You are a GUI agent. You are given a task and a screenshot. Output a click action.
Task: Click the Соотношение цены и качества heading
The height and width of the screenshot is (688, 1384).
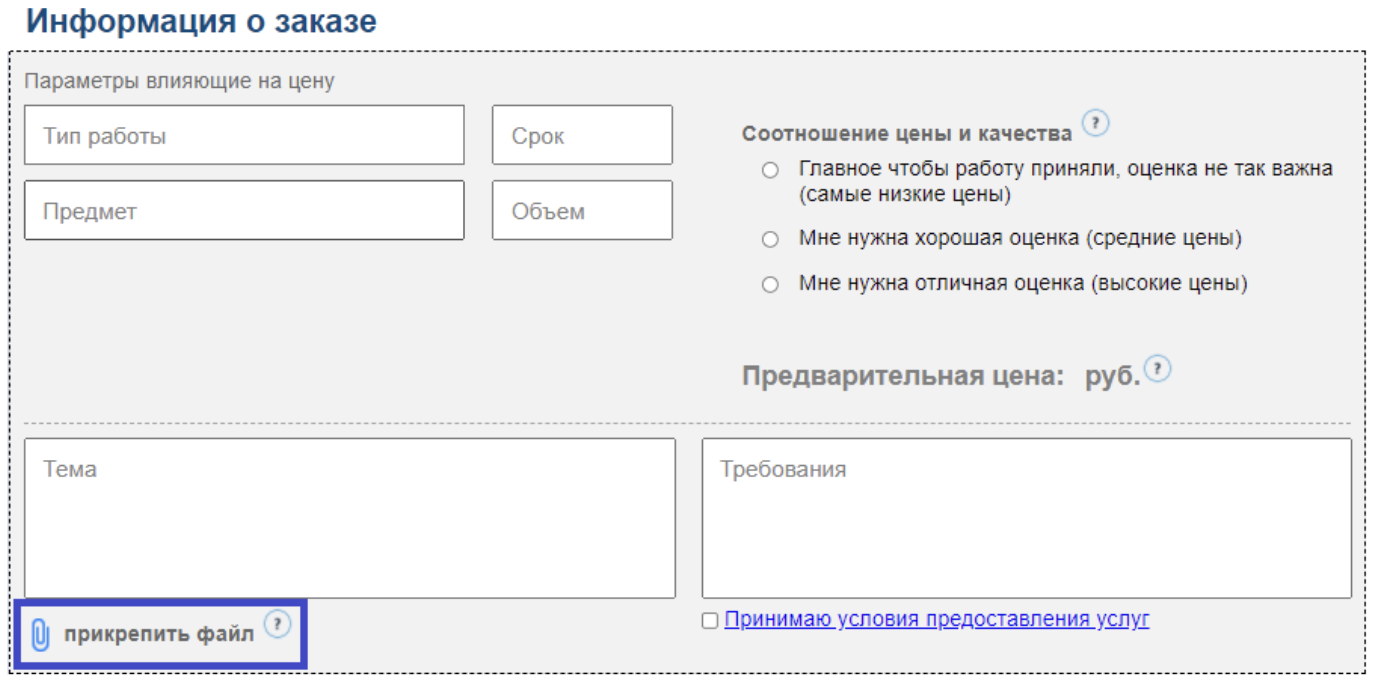pos(906,134)
